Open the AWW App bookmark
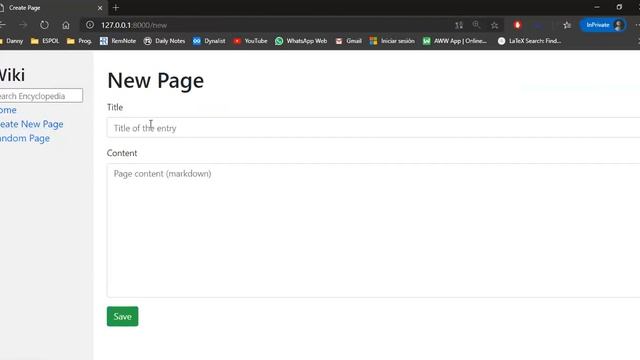640x360 pixels. click(455, 41)
